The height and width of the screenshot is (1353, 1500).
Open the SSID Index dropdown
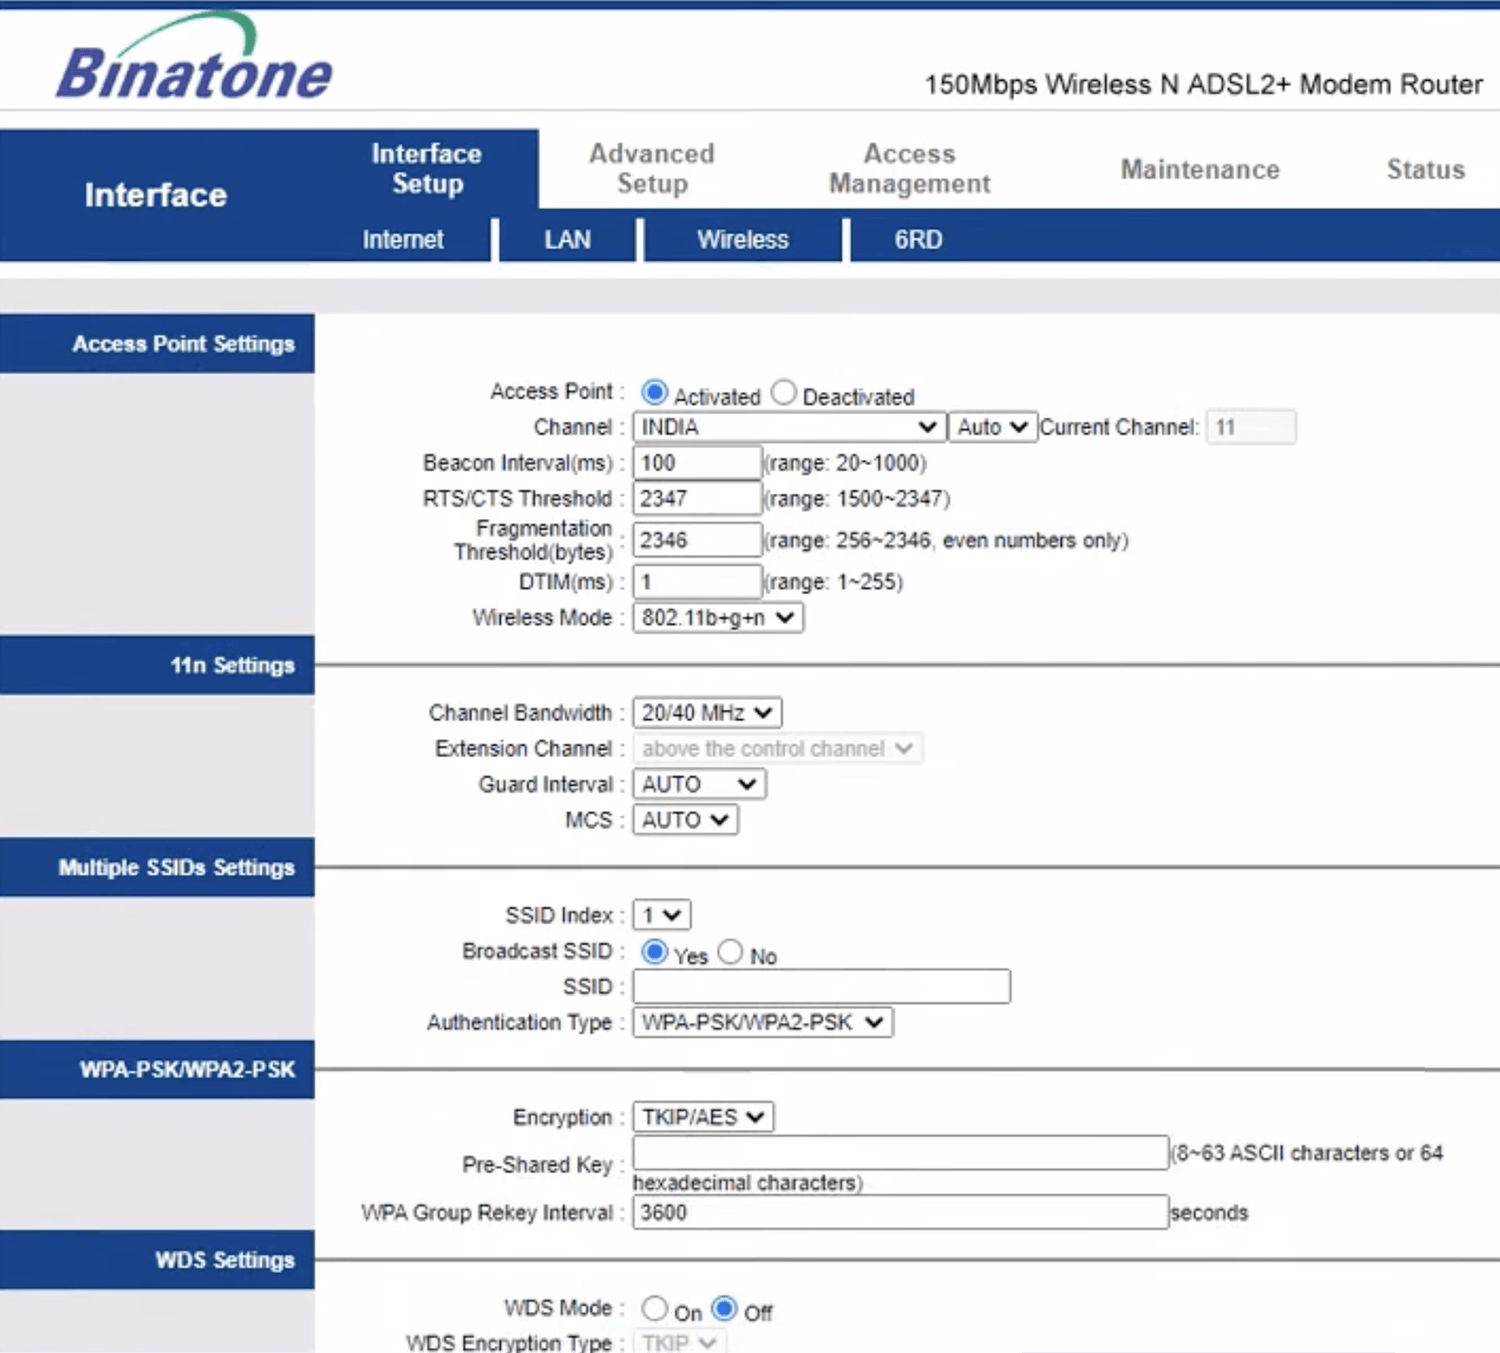click(661, 915)
